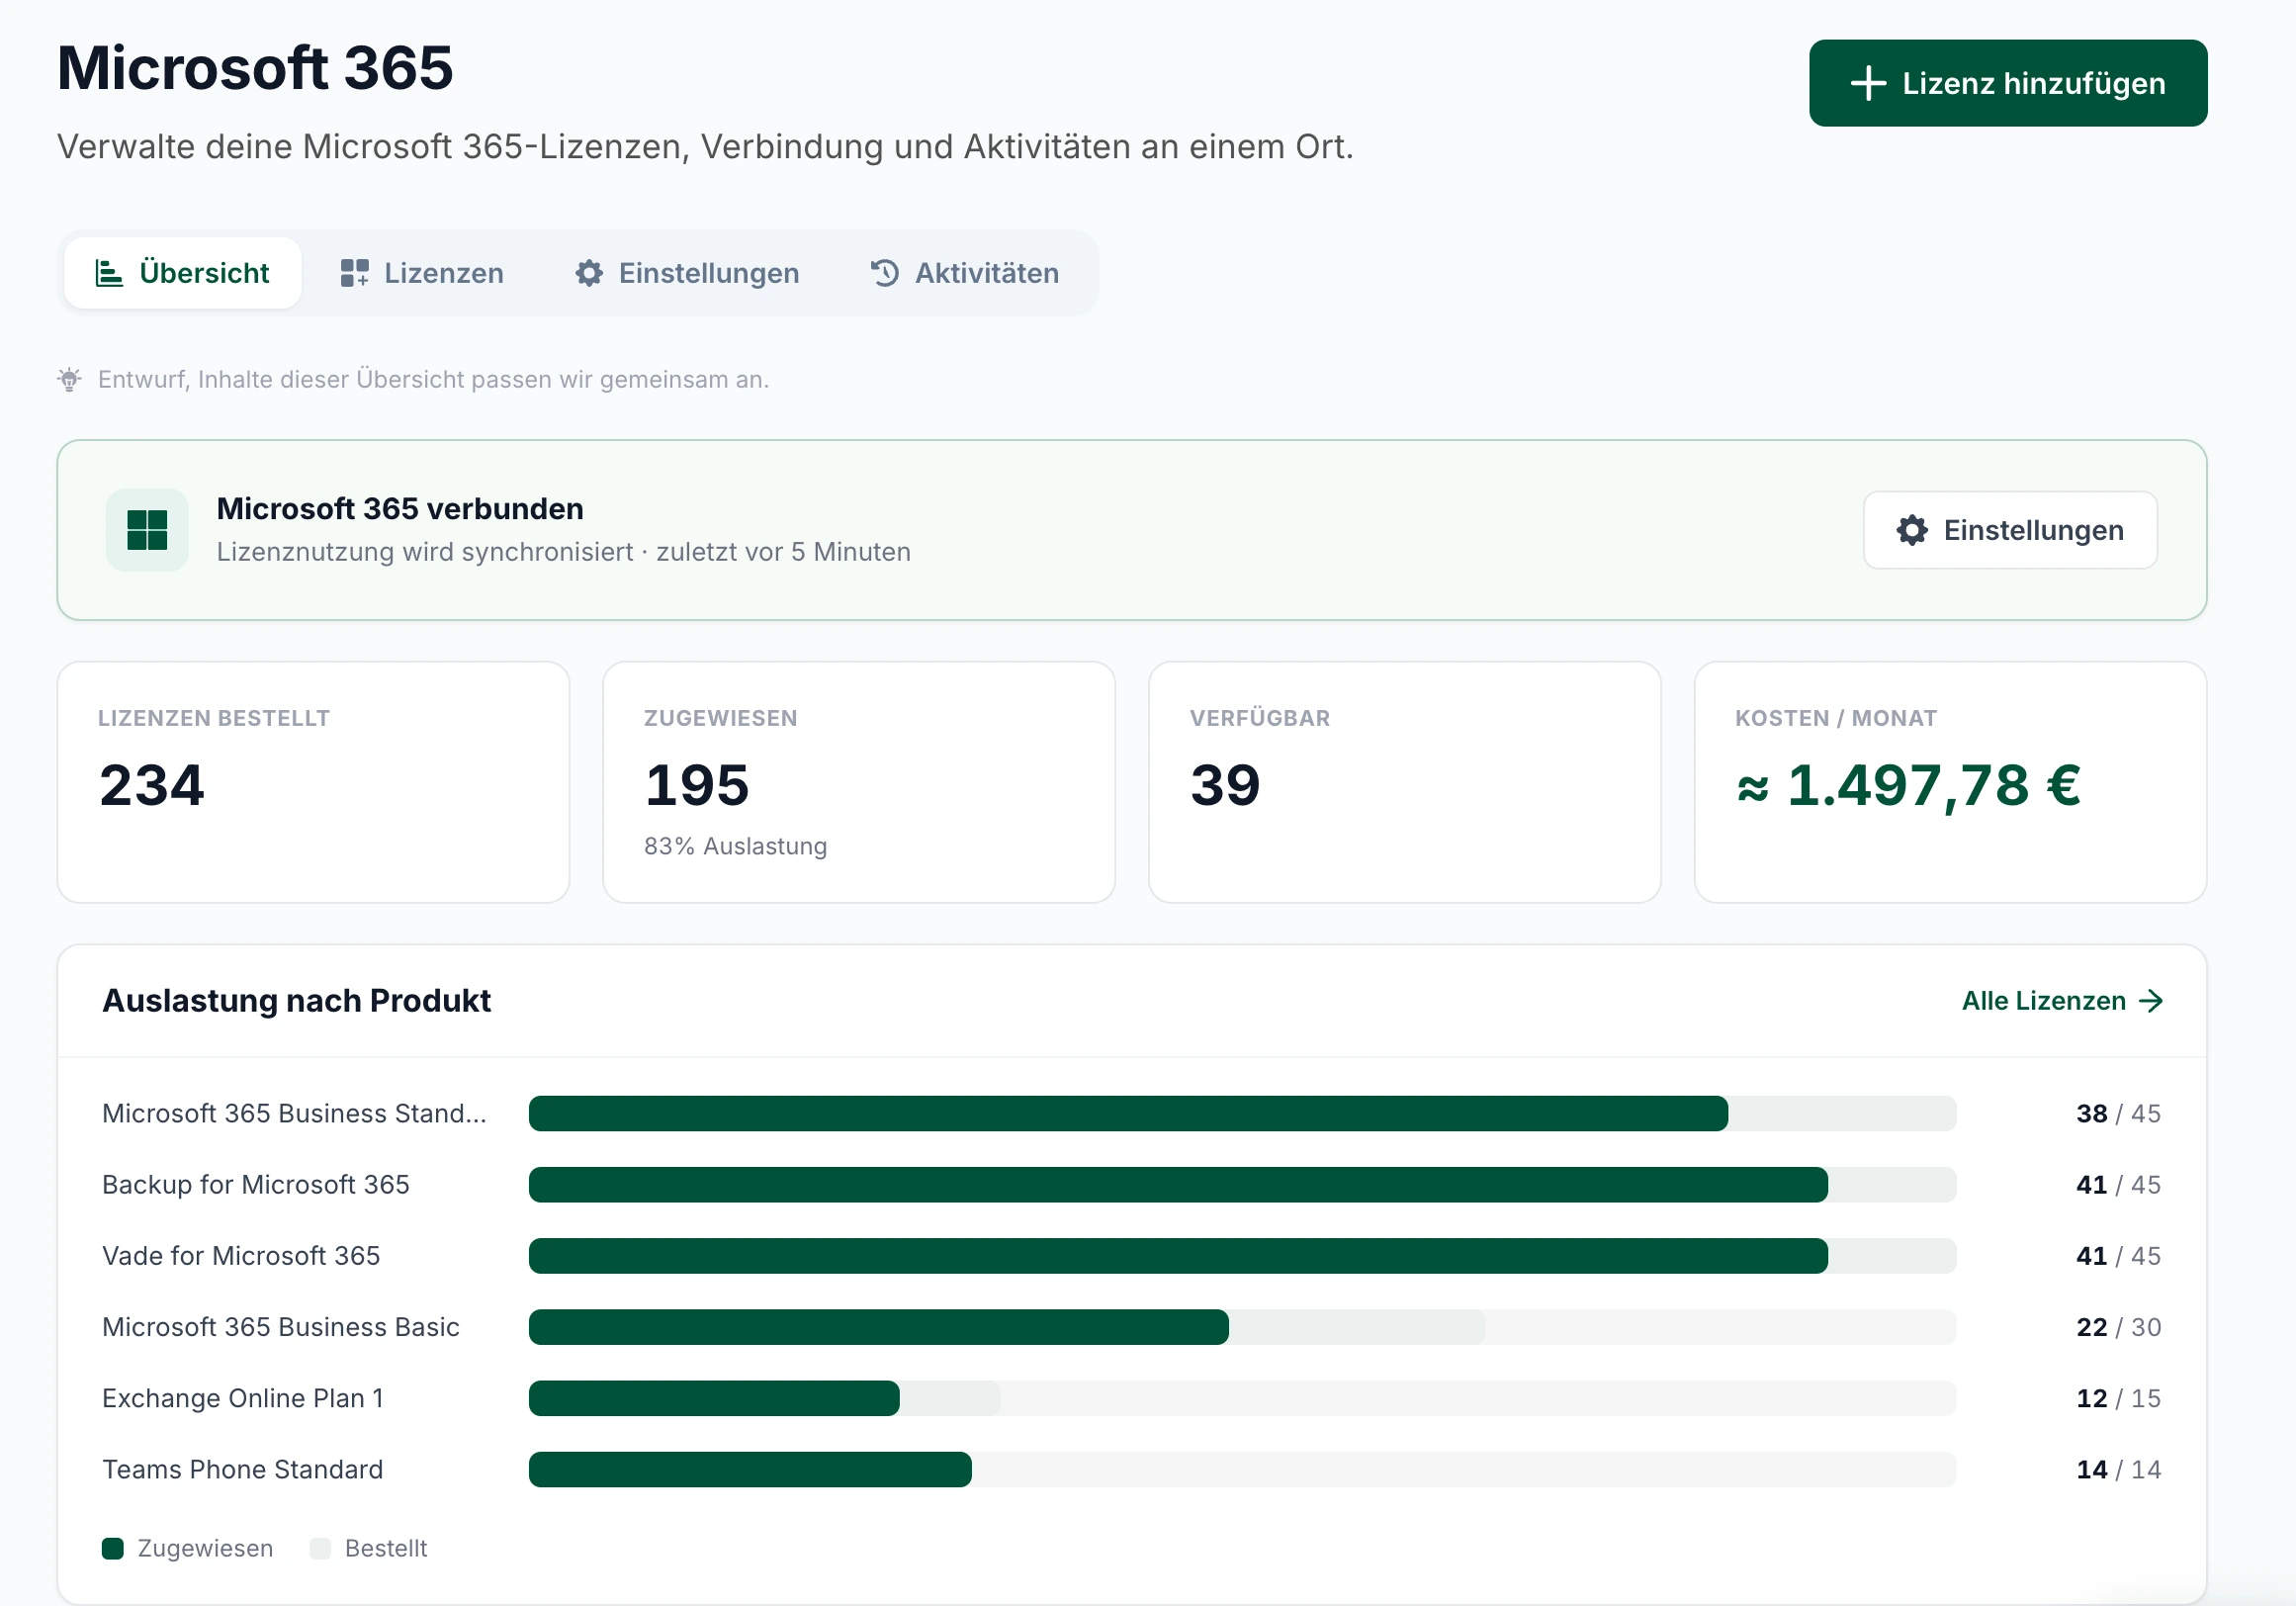Screen dimensions: 2296x1606
Task: Click the "83% Auslastung" text
Action: pos(735,847)
